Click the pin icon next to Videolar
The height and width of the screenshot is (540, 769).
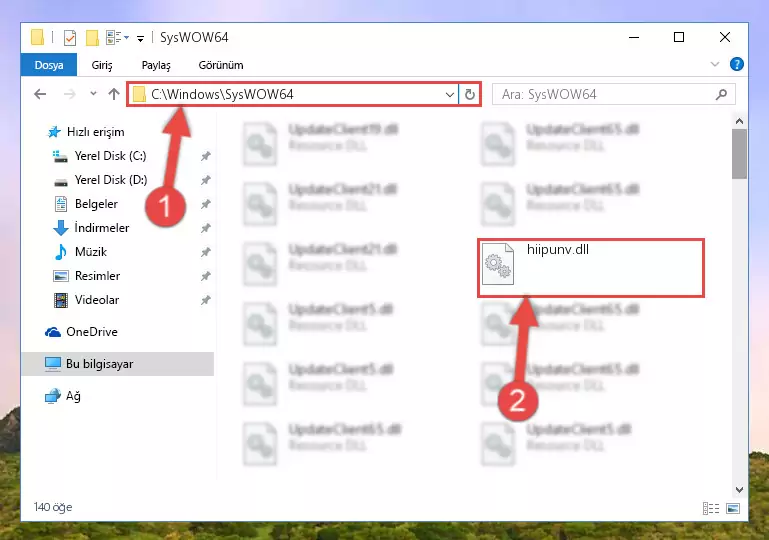pos(205,300)
